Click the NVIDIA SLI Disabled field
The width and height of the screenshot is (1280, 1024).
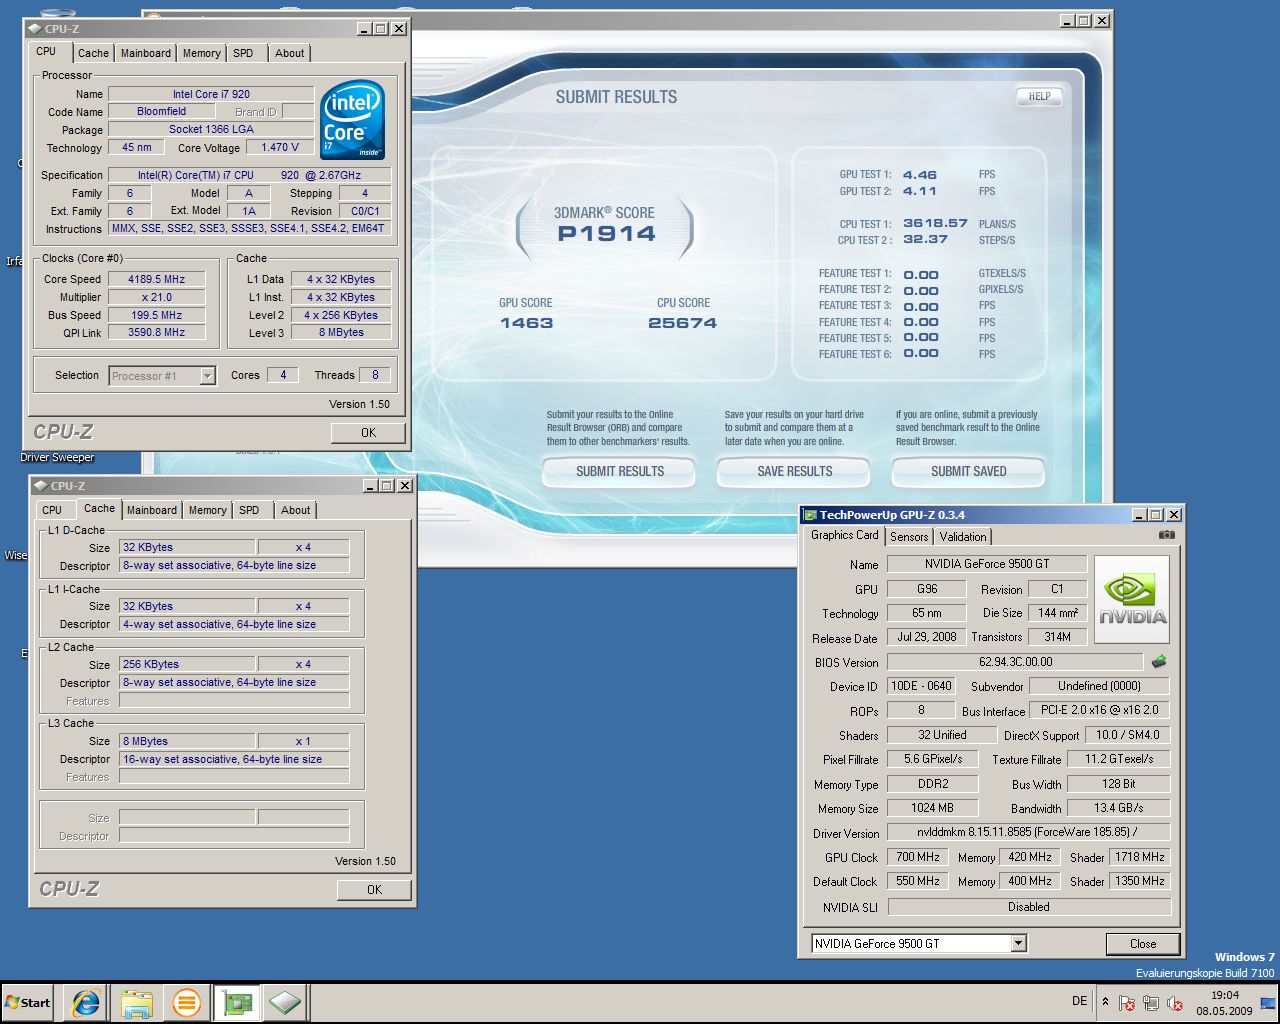pos(1029,907)
